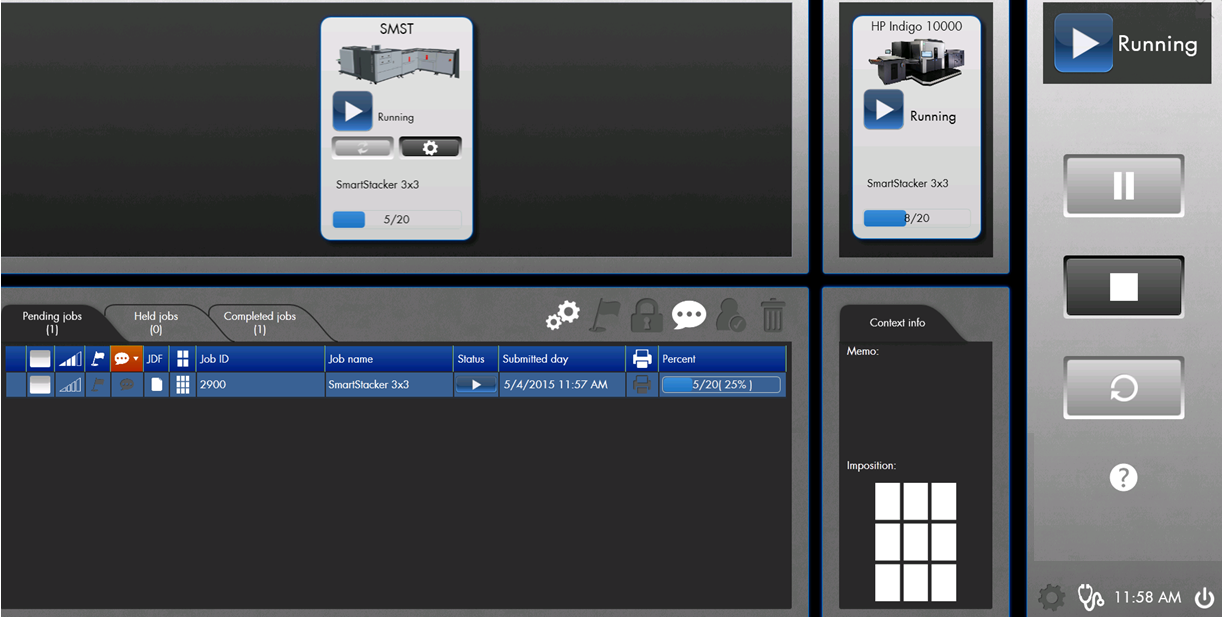Toggle the orange chat filter in the column header
1222x617 pixels.
point(124,358)
